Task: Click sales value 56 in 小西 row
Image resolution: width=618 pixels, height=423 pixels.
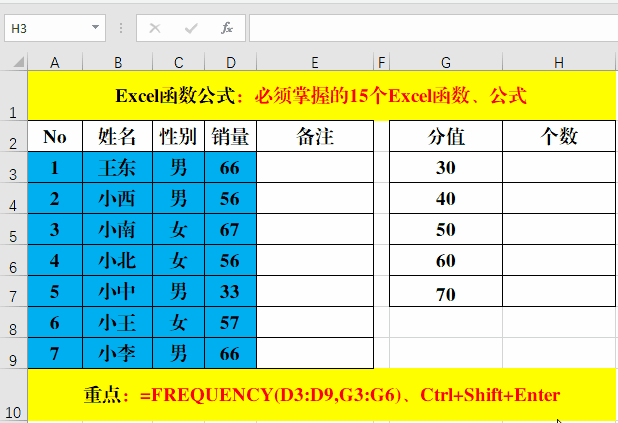Action: coord(231,198)
